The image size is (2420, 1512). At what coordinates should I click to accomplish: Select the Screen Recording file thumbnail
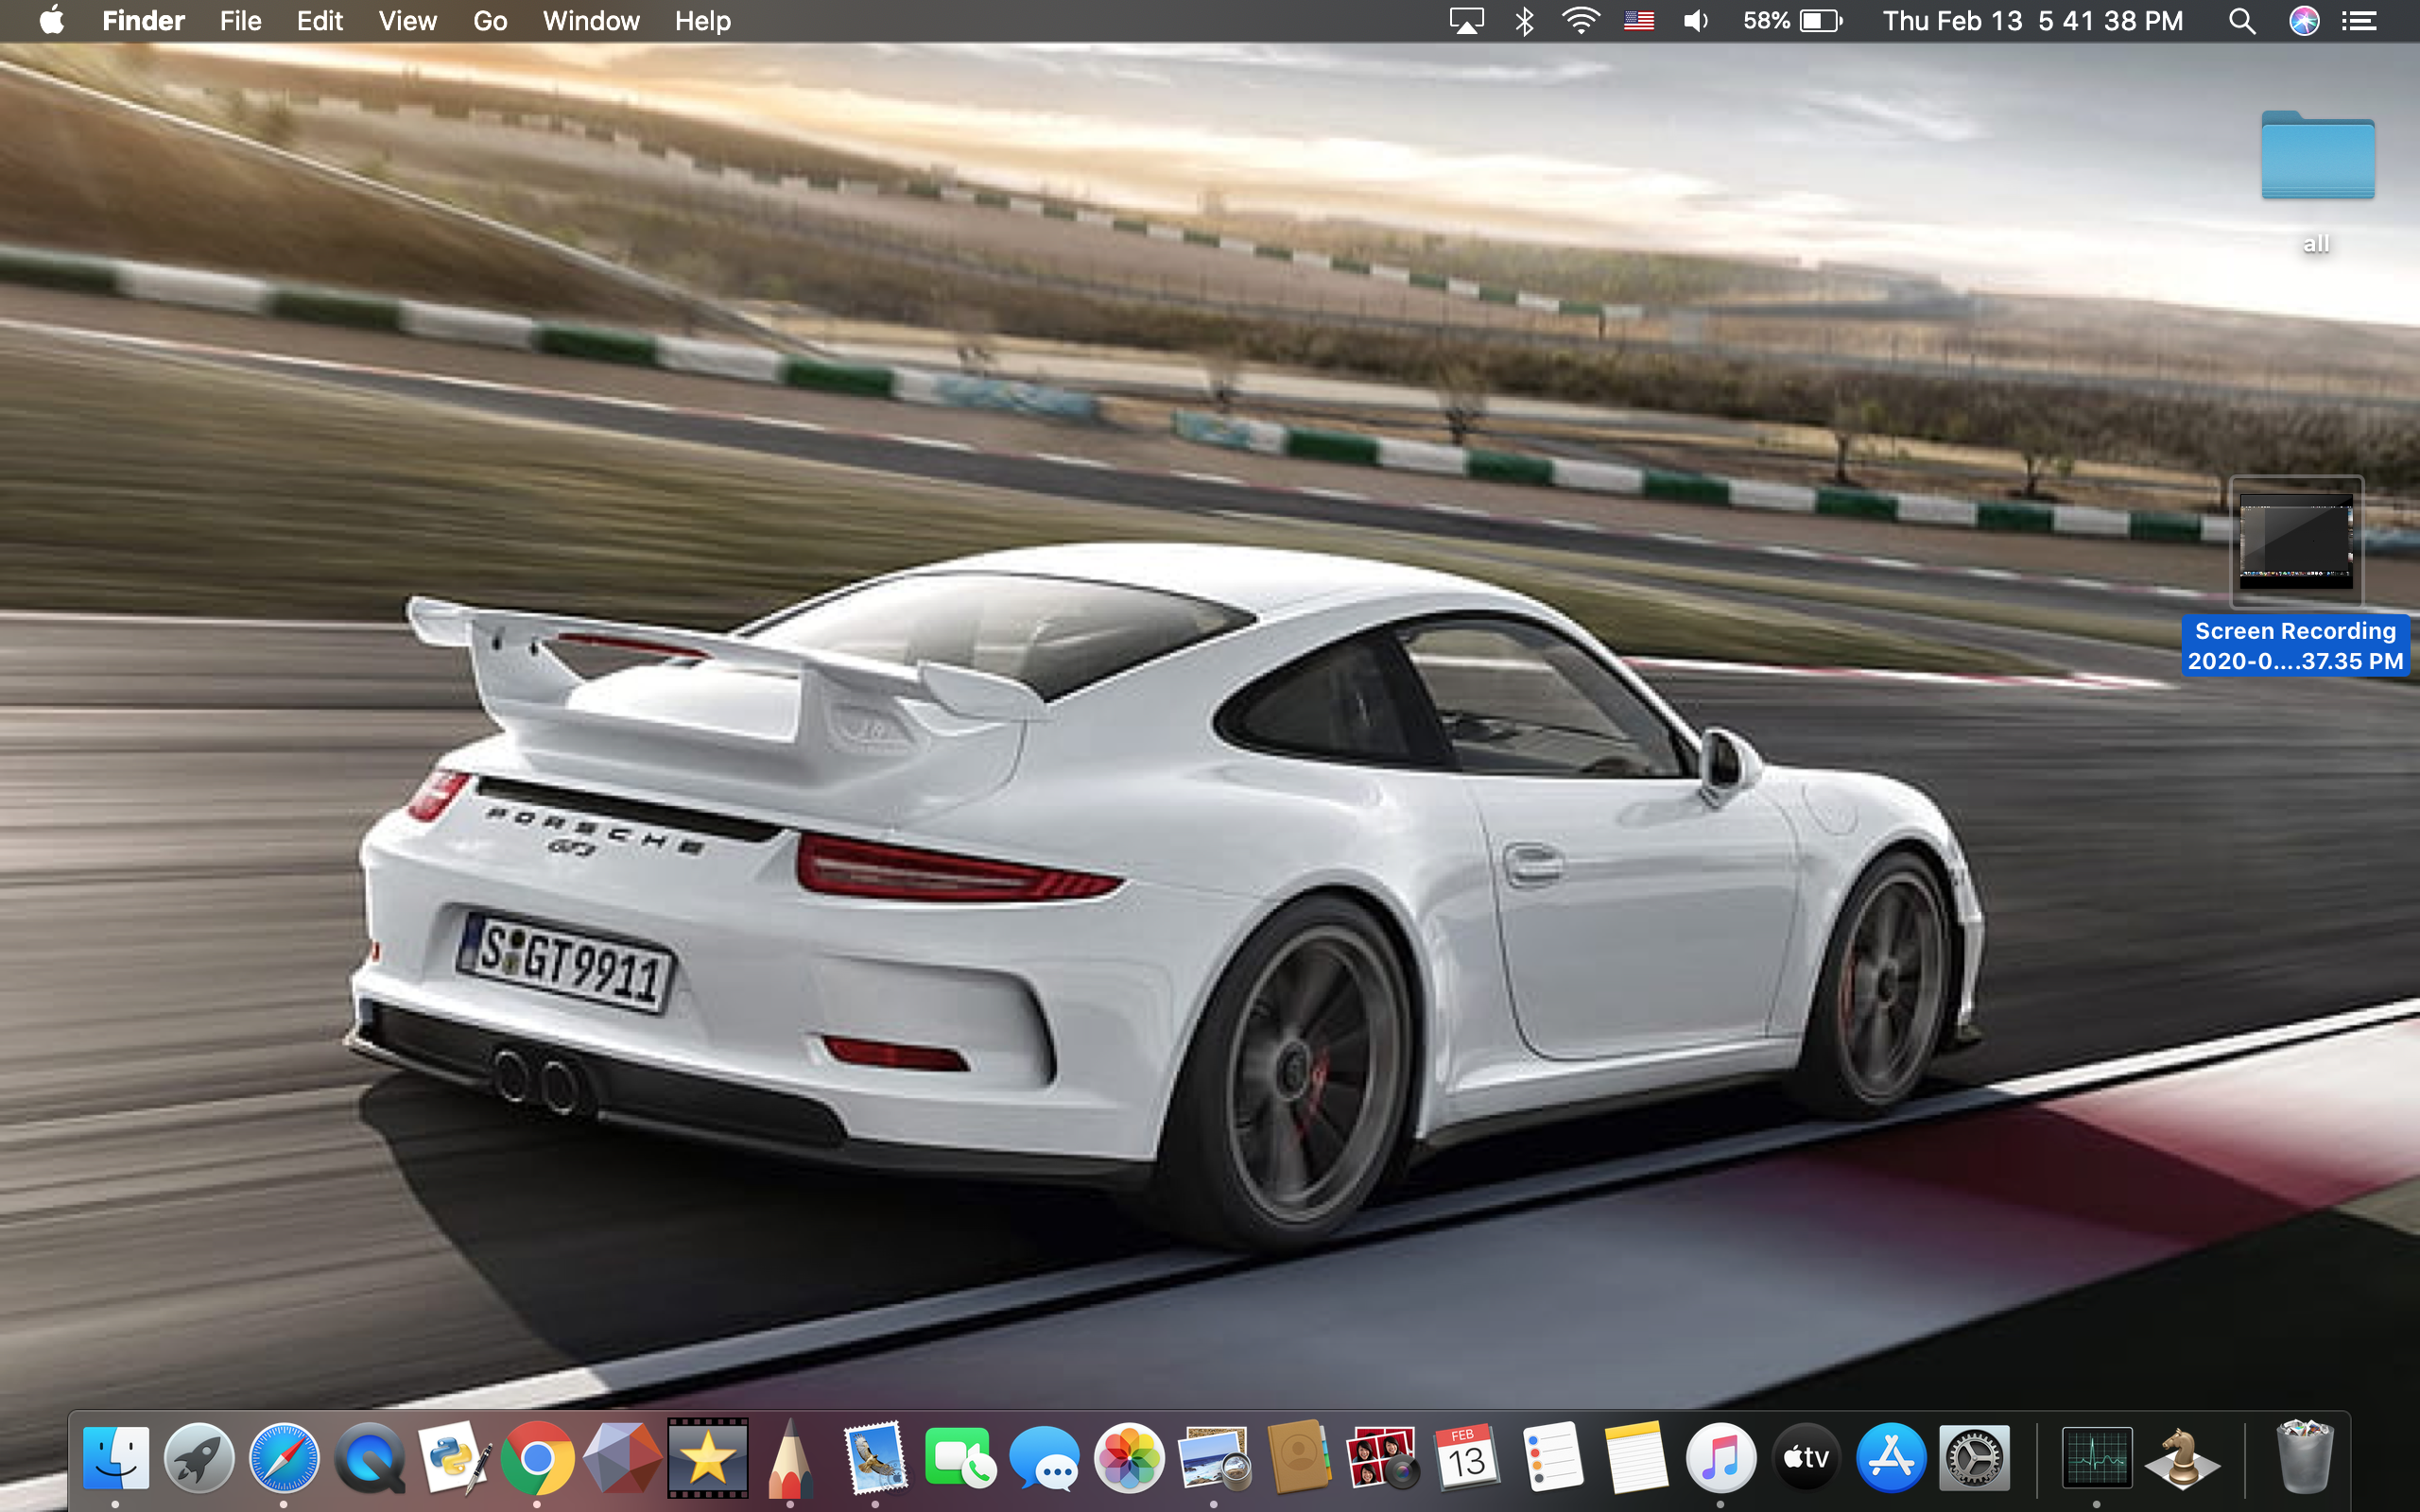(x=2296, y=541)
